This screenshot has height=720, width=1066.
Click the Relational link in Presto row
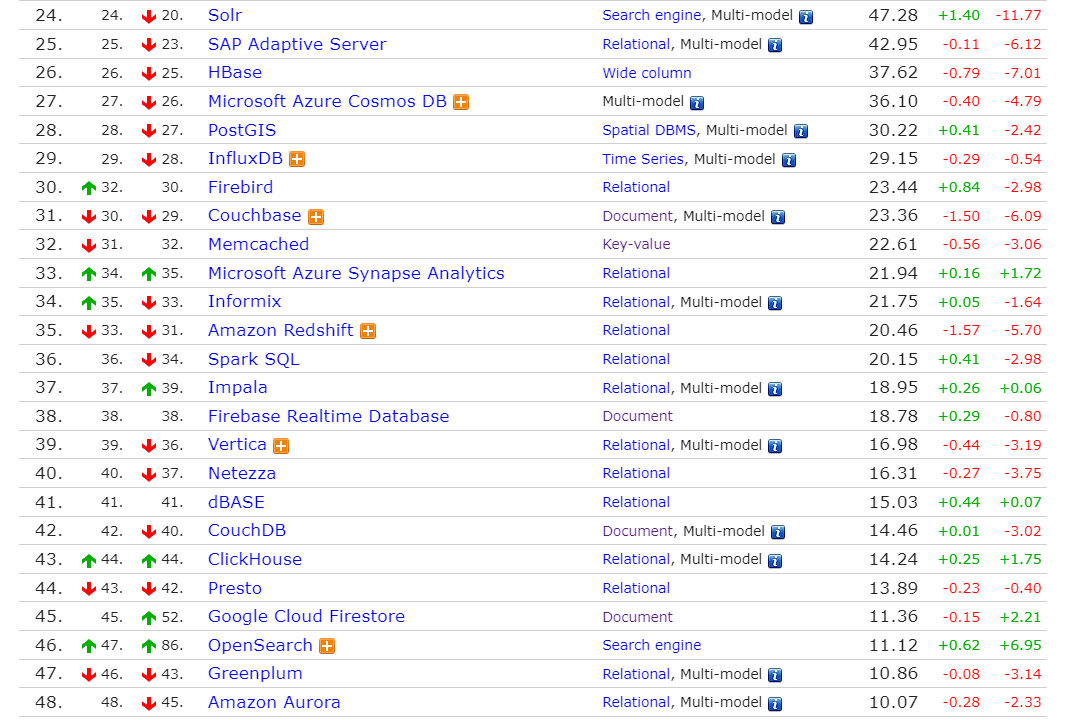tap(636, 588)
